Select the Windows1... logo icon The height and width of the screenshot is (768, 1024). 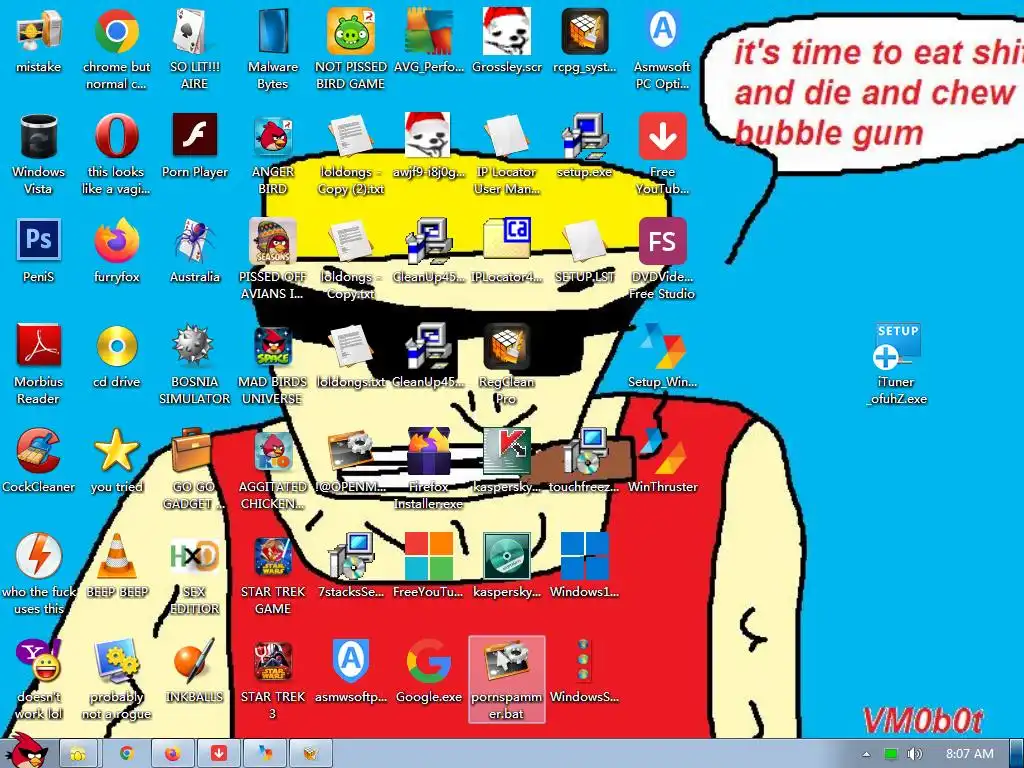click(x=584, y=556)
